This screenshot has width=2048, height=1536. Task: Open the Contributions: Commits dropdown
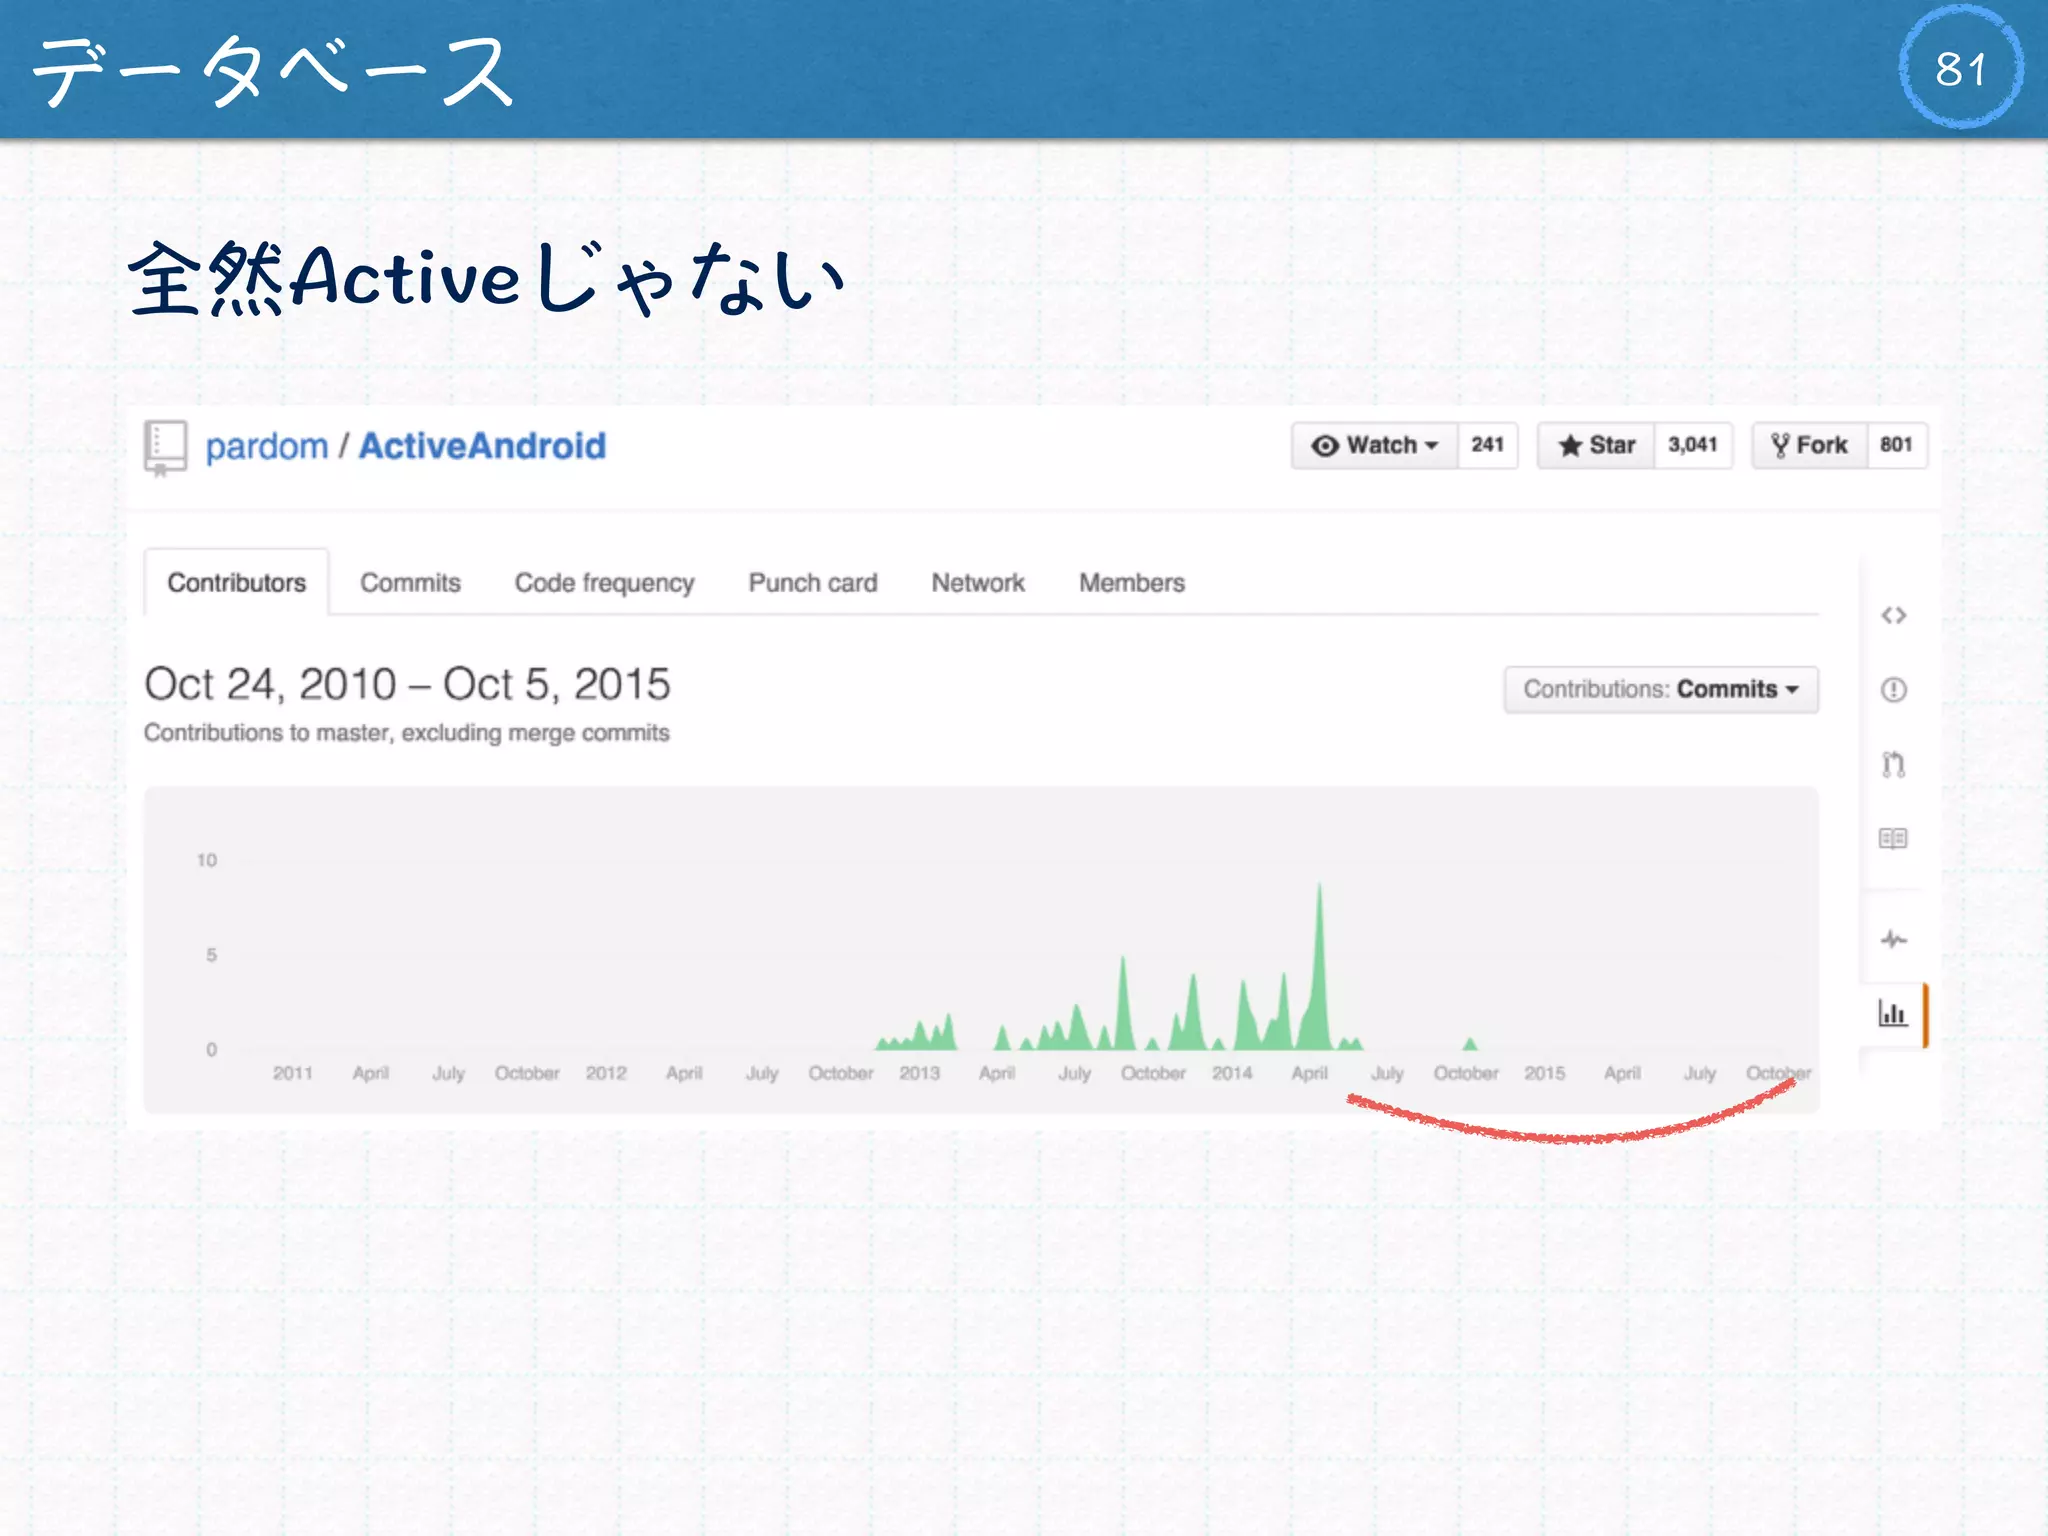[1660, 690]
